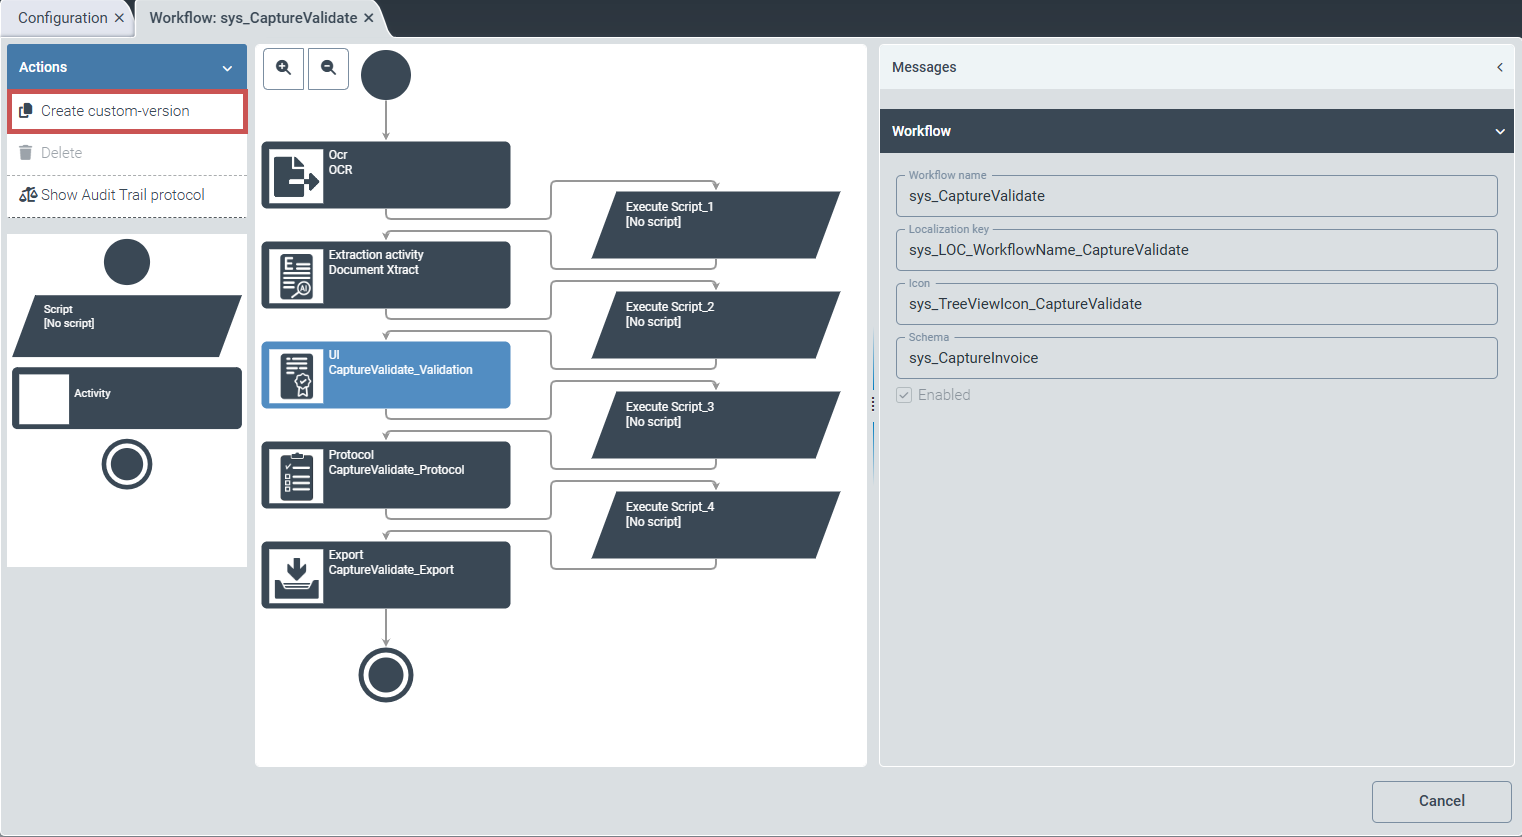1522x837 pixels.
Task: Click the end node circle of the workflow
Action: pyautogui.click(x=386, y=674)
